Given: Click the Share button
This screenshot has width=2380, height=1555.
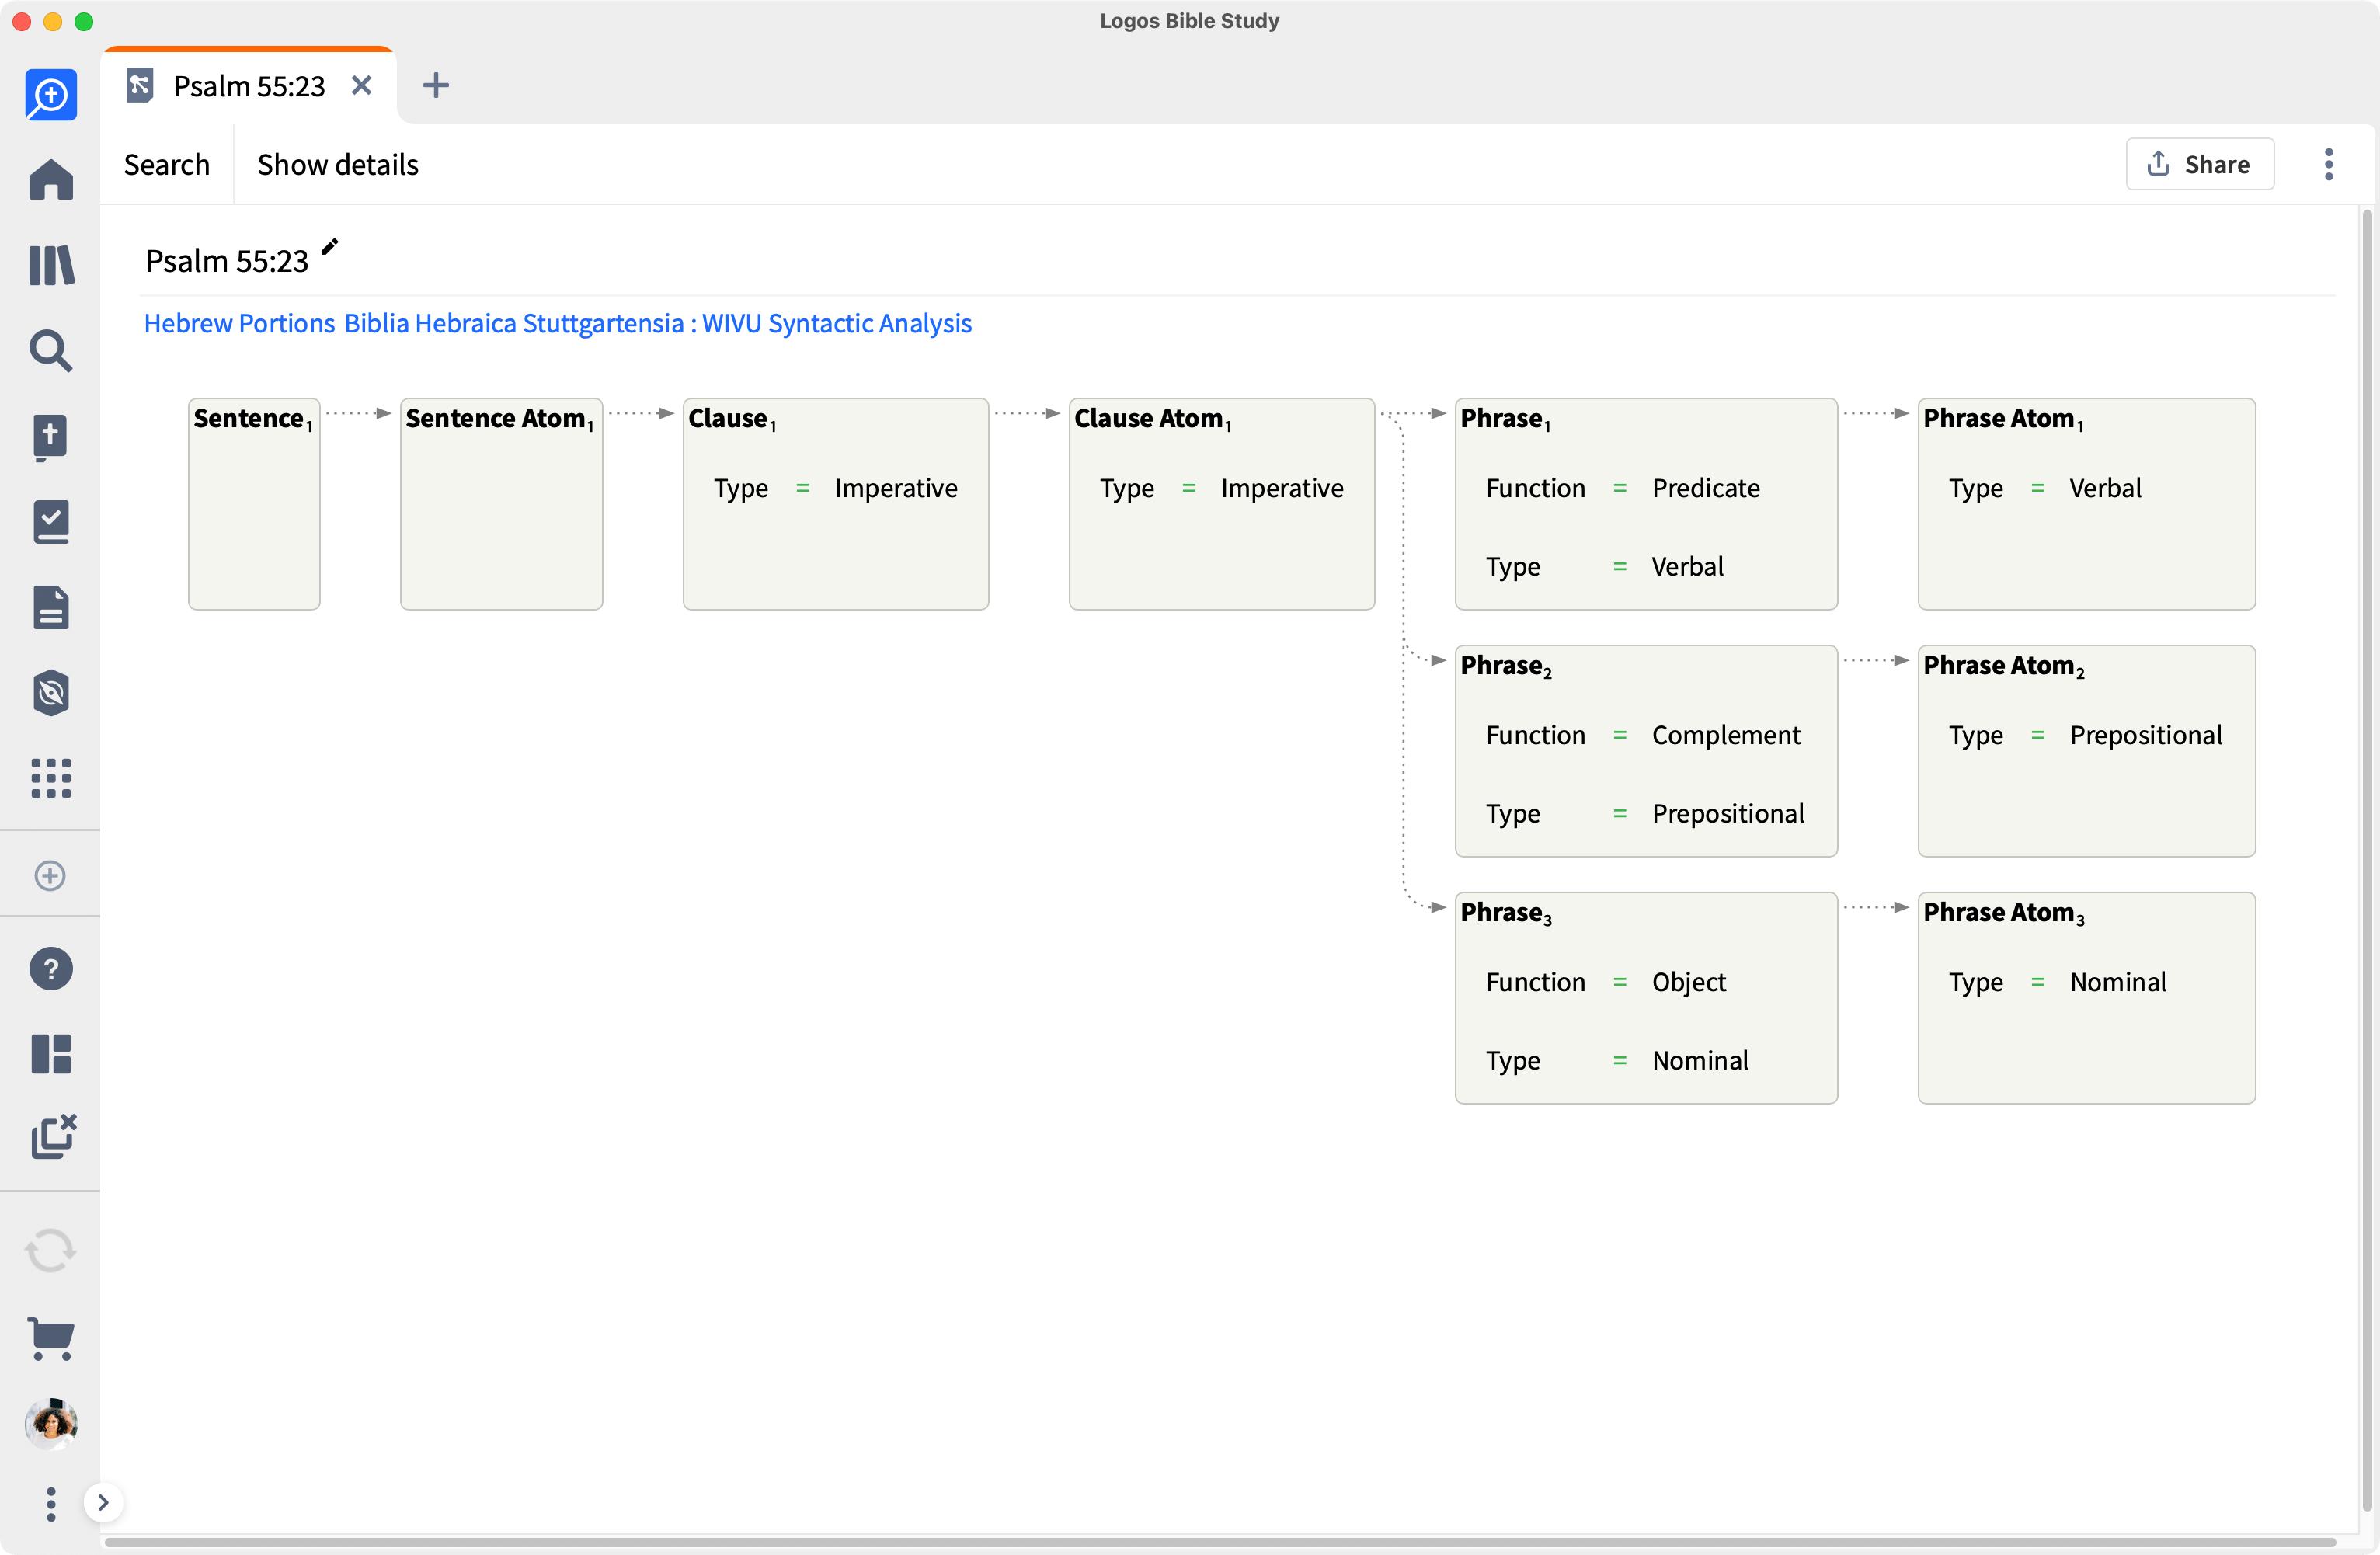Looking at the screenshot, I should (2200, 164).
